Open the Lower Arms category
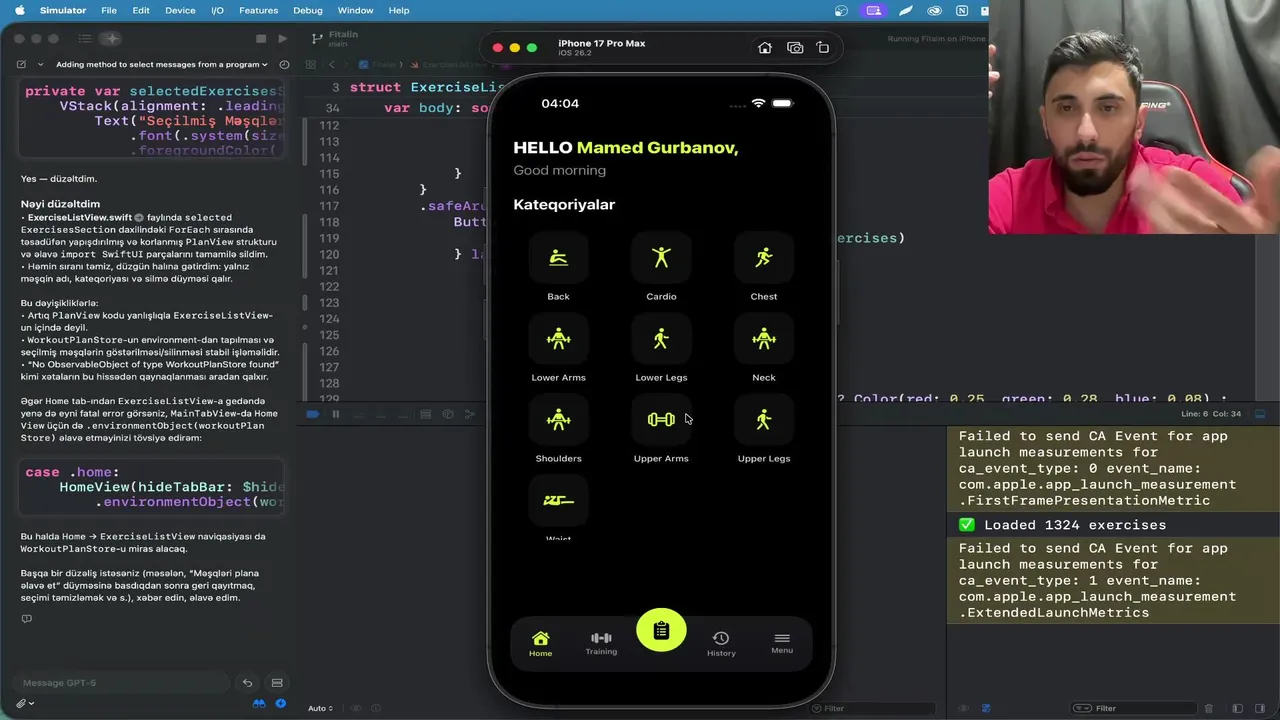 pyautogui.click(x=558, y=339)
